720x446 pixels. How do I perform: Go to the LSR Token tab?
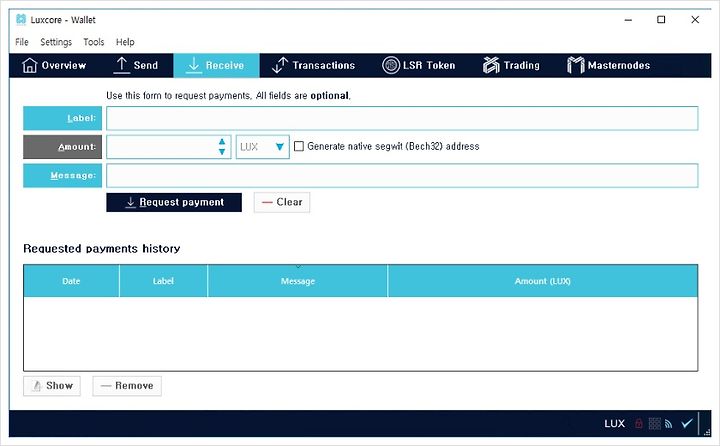[x=419, y=65]
